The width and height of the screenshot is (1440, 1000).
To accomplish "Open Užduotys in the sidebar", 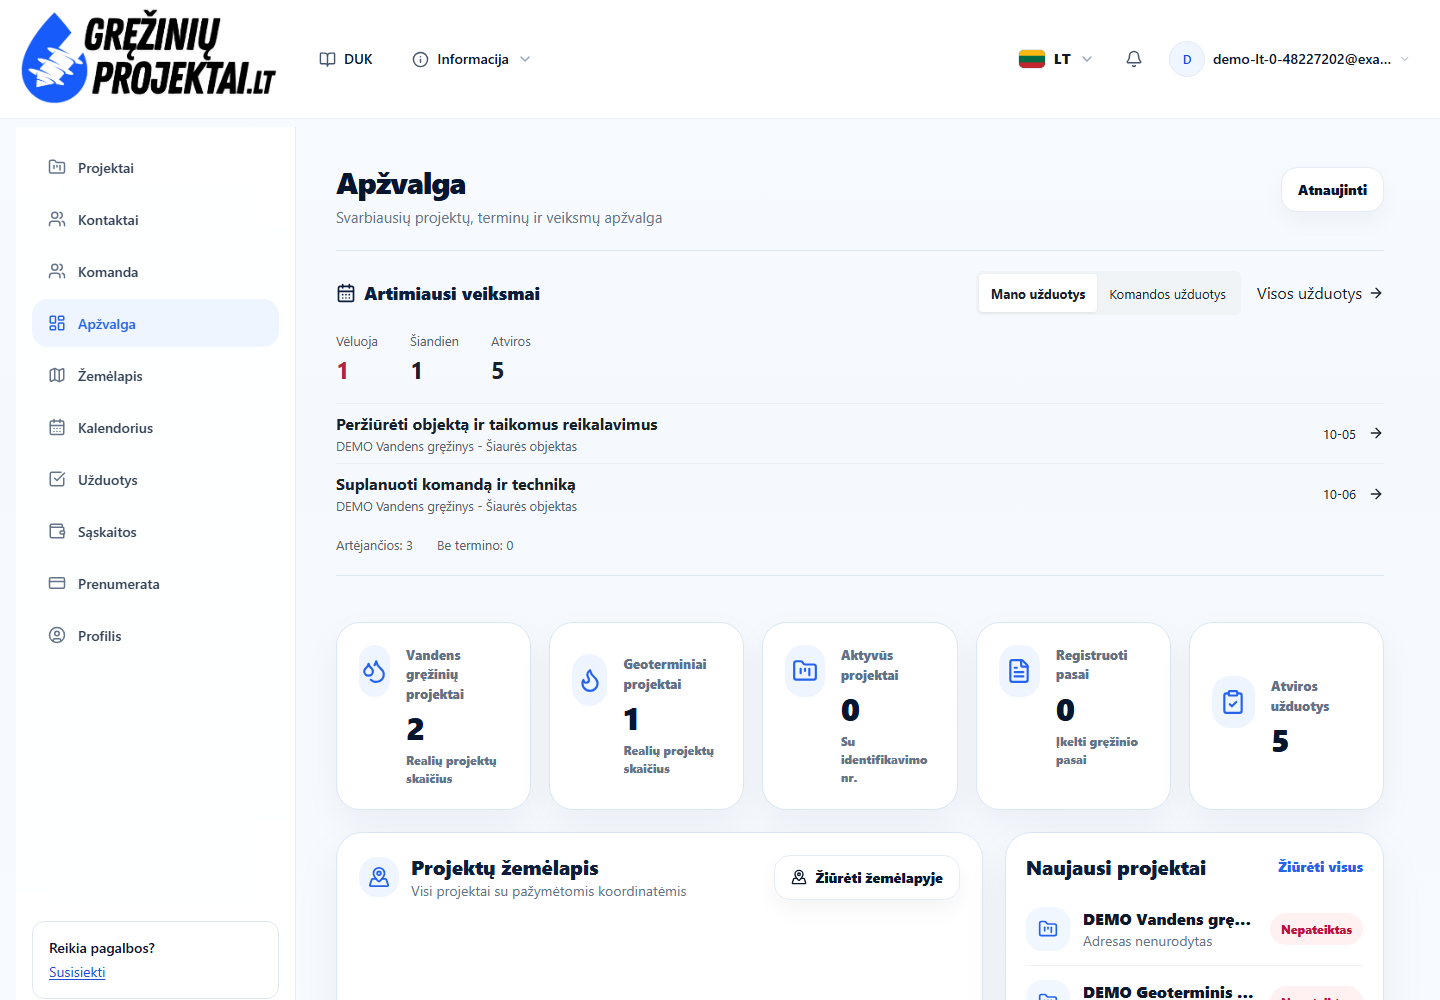I will tap(155, 480).
